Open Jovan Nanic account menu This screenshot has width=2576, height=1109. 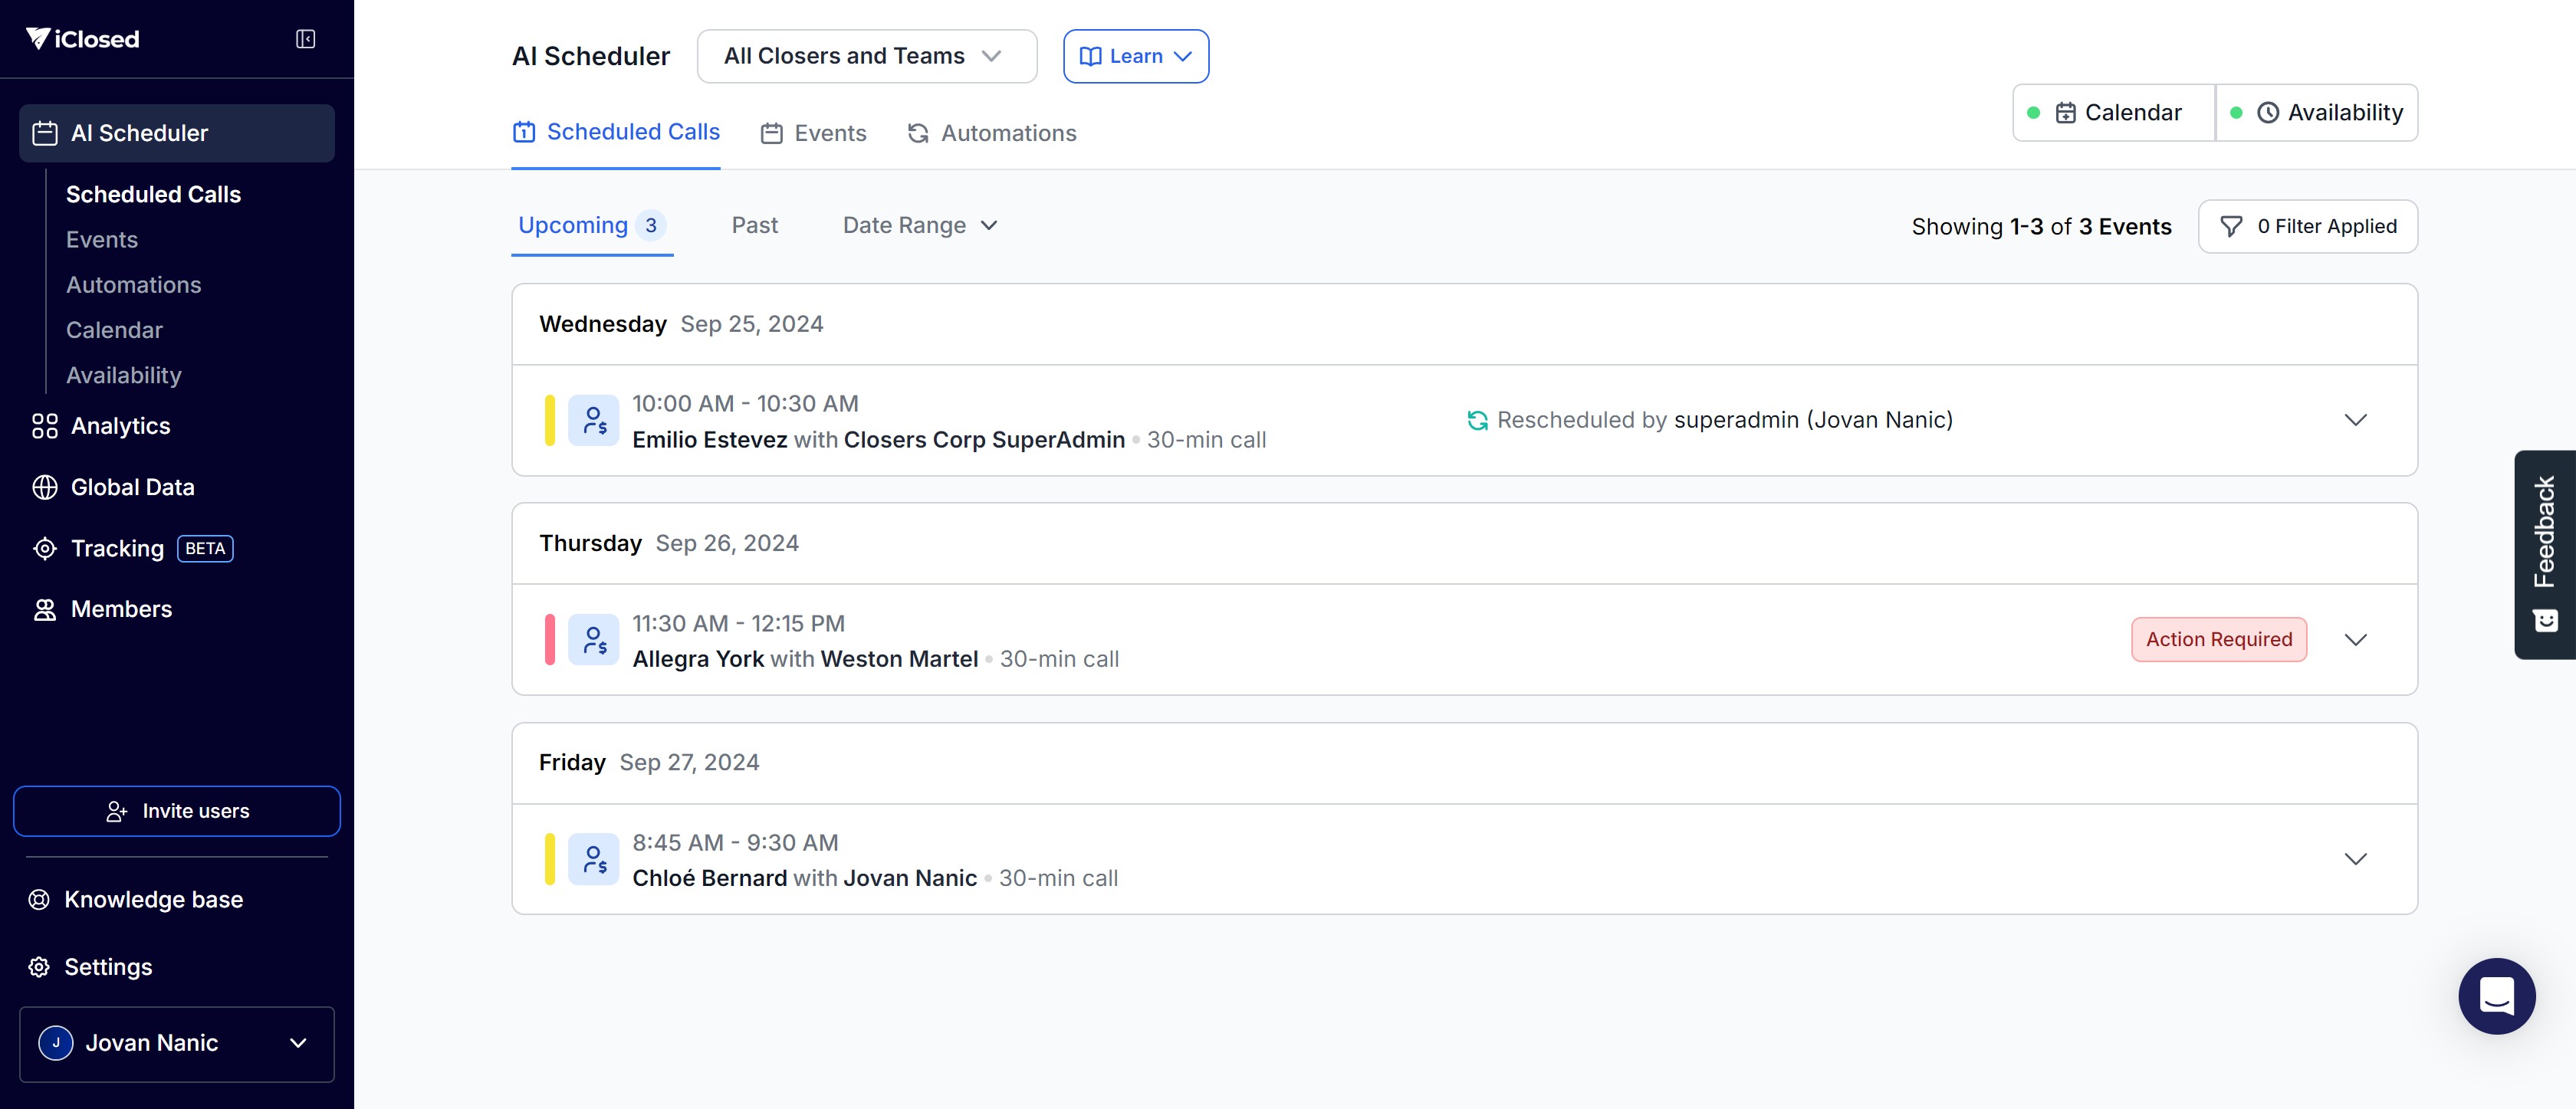pos(176,1043)
